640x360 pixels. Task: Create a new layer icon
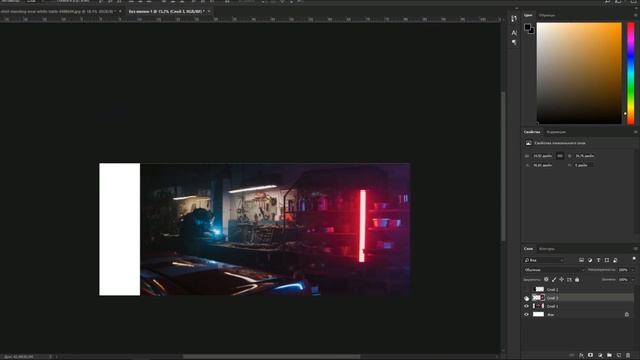(x=619, y=355)
